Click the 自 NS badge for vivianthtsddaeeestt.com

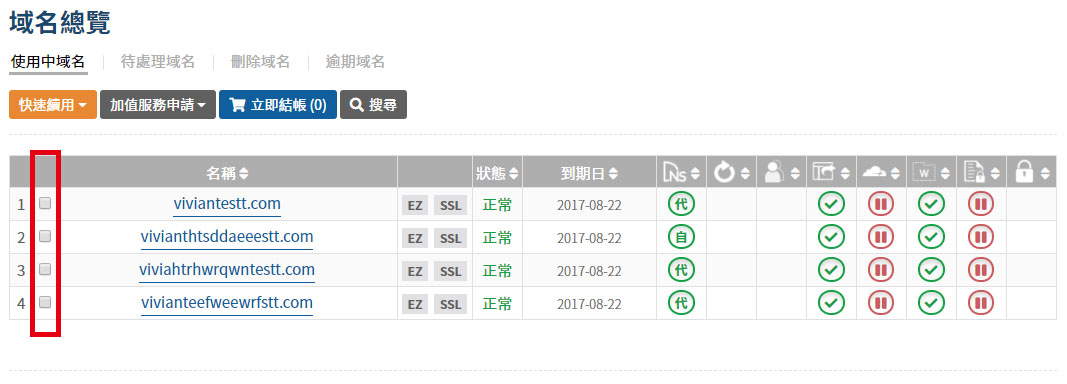681,237
